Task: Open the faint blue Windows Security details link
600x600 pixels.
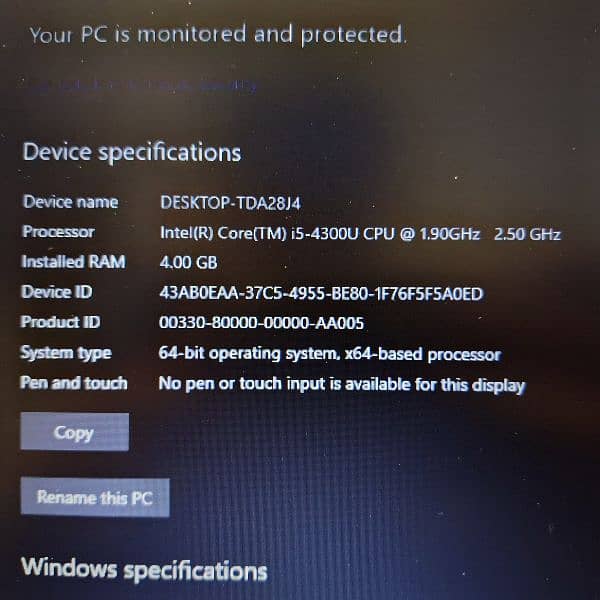Action: click(143, 85)
